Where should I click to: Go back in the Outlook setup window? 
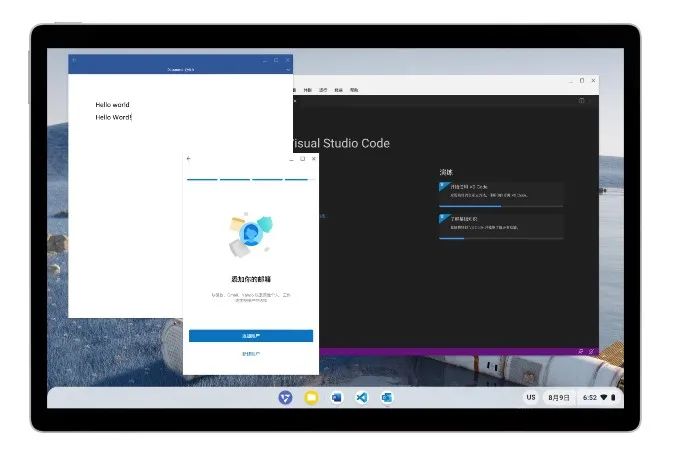point(188,159)
